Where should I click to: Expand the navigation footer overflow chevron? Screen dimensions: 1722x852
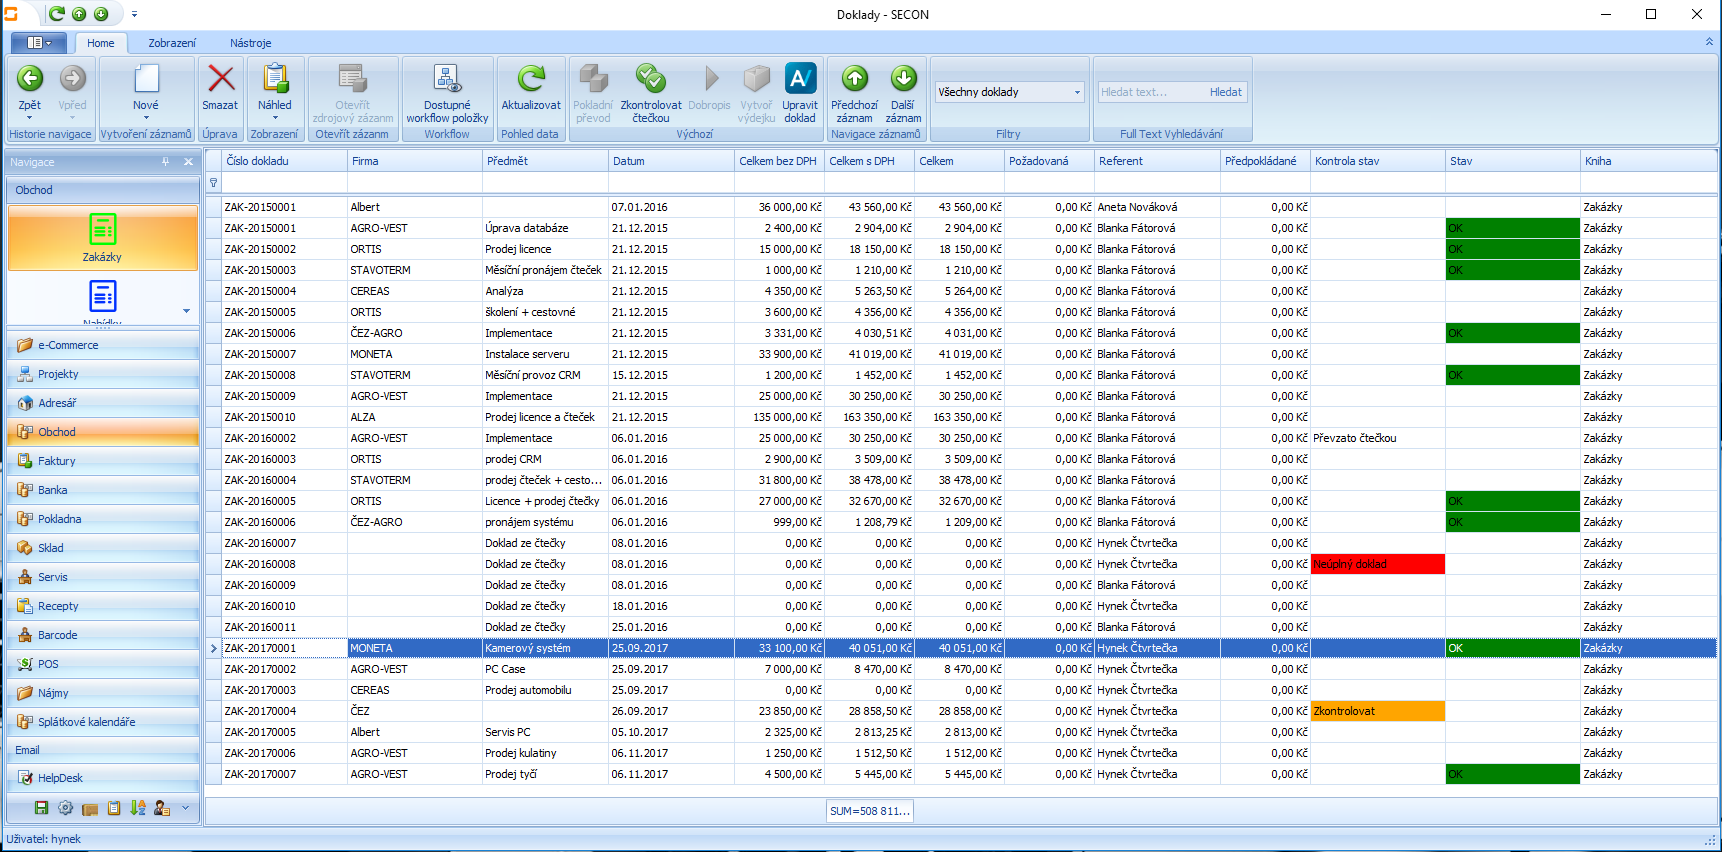[x=185, y=808]
